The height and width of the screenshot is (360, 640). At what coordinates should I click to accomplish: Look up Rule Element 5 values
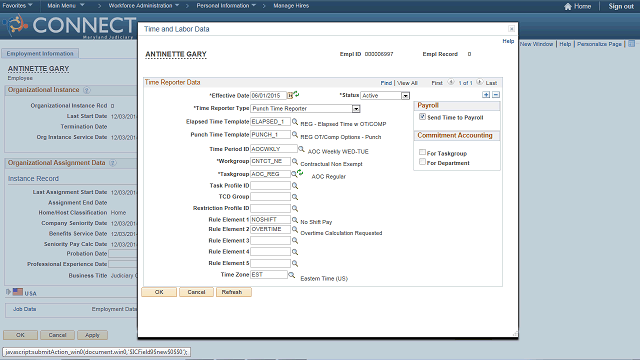(x=295, y=263)
